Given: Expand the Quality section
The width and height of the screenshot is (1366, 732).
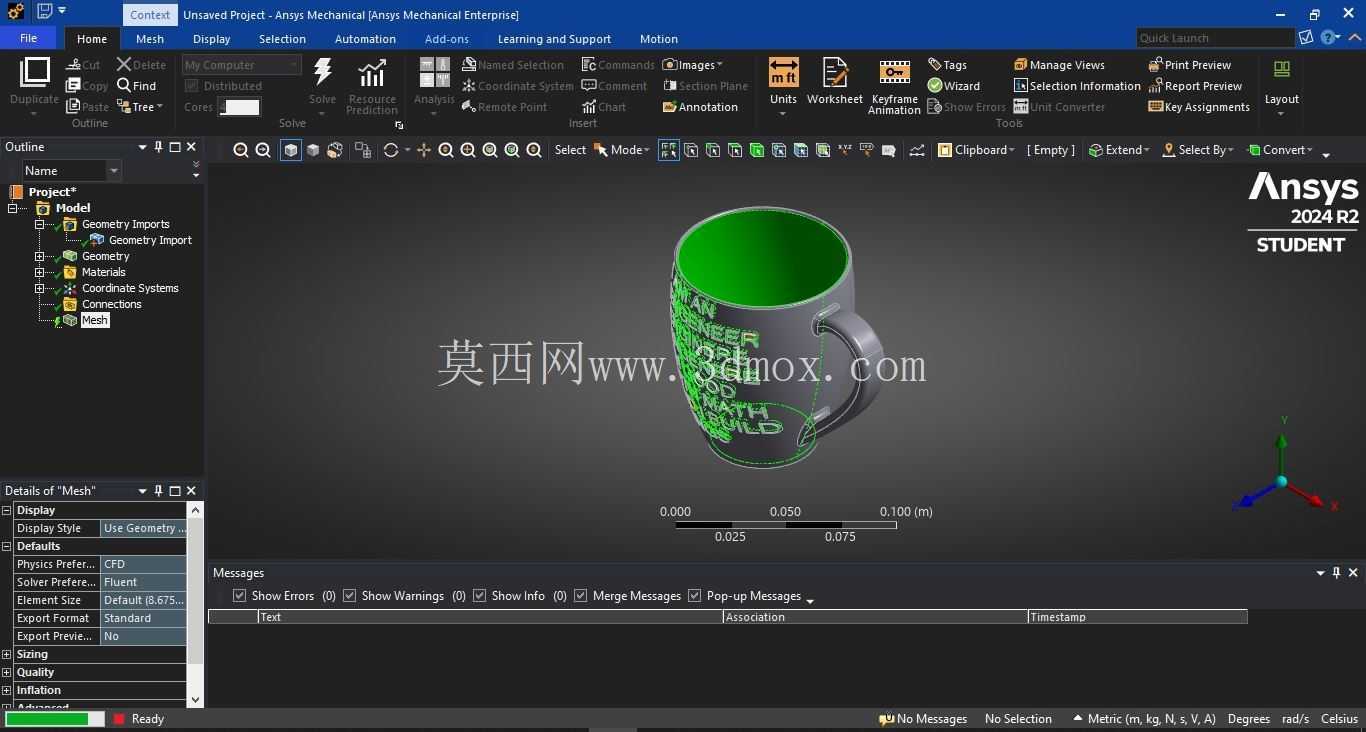Looking at the screenshot, I should [7, 672].
